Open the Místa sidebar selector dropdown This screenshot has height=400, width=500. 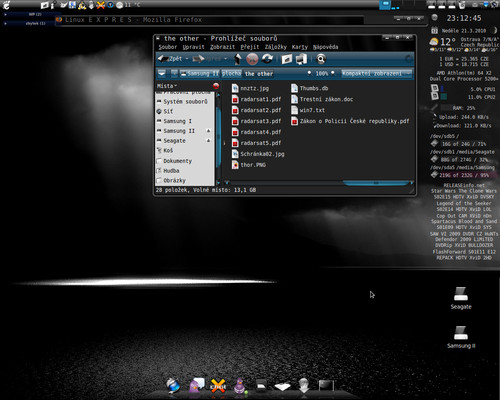click(x=167, y=86)
